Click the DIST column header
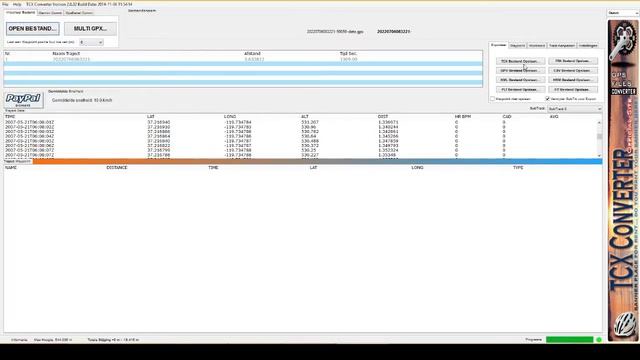The image size is (640, 360). click(383, 117)
